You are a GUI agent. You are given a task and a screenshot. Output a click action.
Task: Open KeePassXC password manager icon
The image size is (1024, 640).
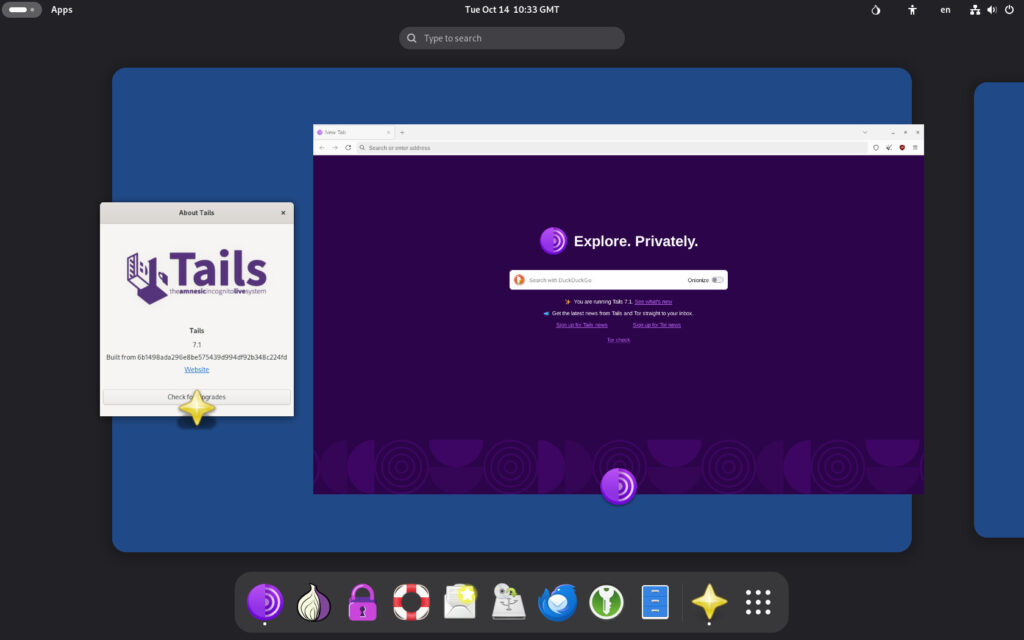[606, 601]
